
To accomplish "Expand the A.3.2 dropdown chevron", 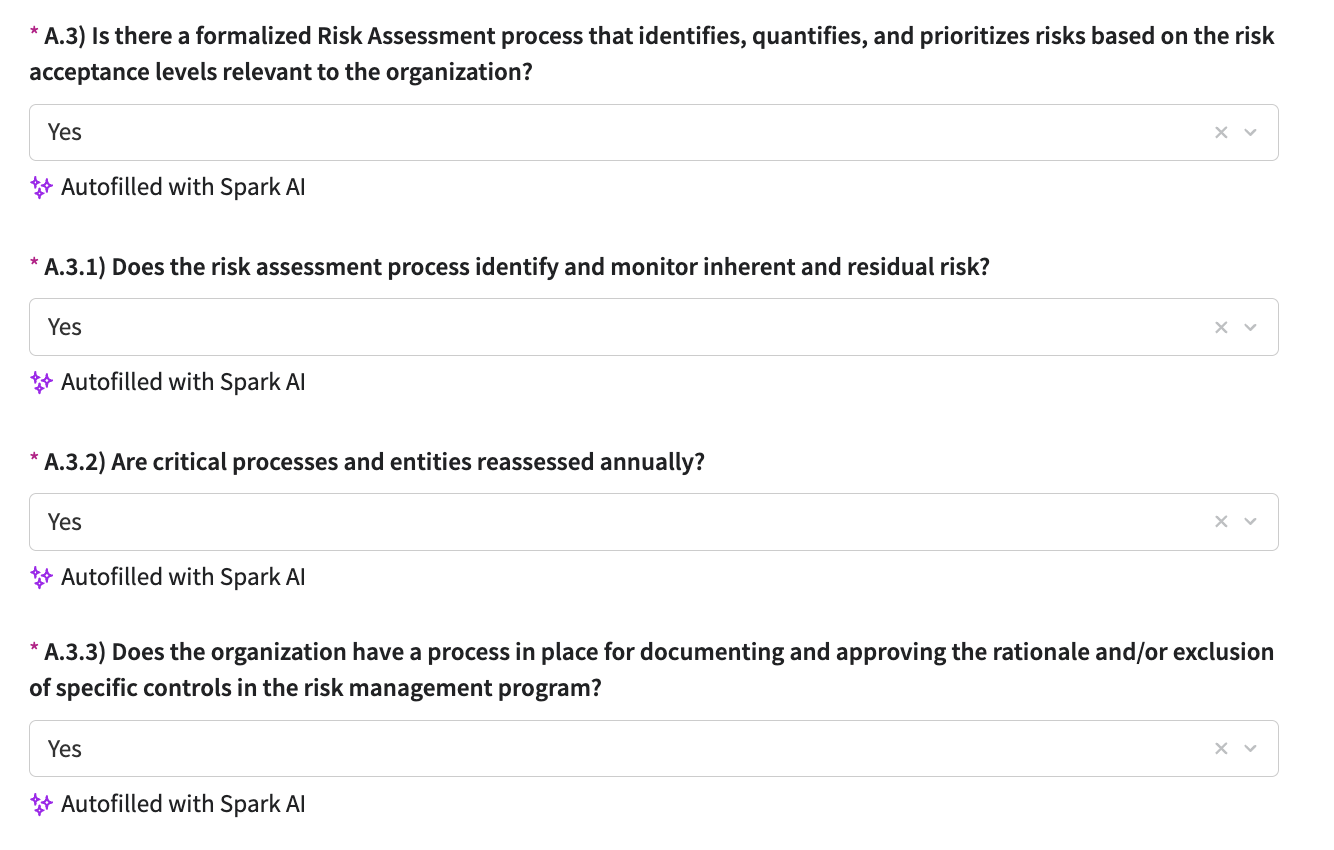I will click(x=1250, y=521).
